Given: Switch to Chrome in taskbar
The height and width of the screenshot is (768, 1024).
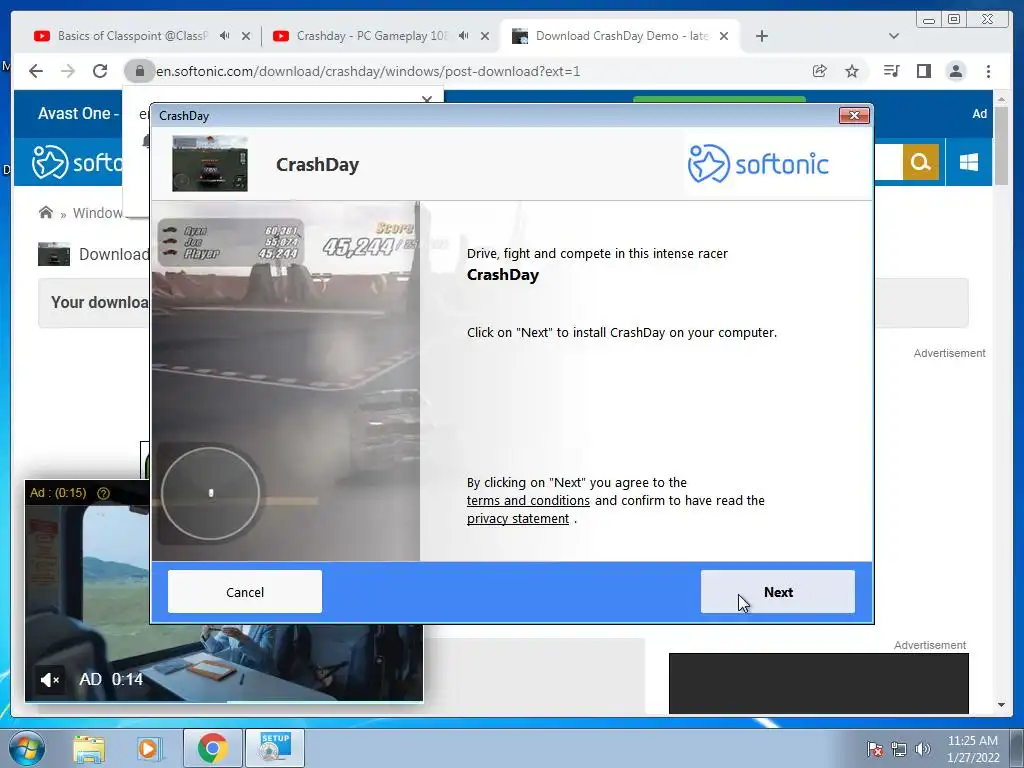Looking at the screenshot, I should 213,748.
